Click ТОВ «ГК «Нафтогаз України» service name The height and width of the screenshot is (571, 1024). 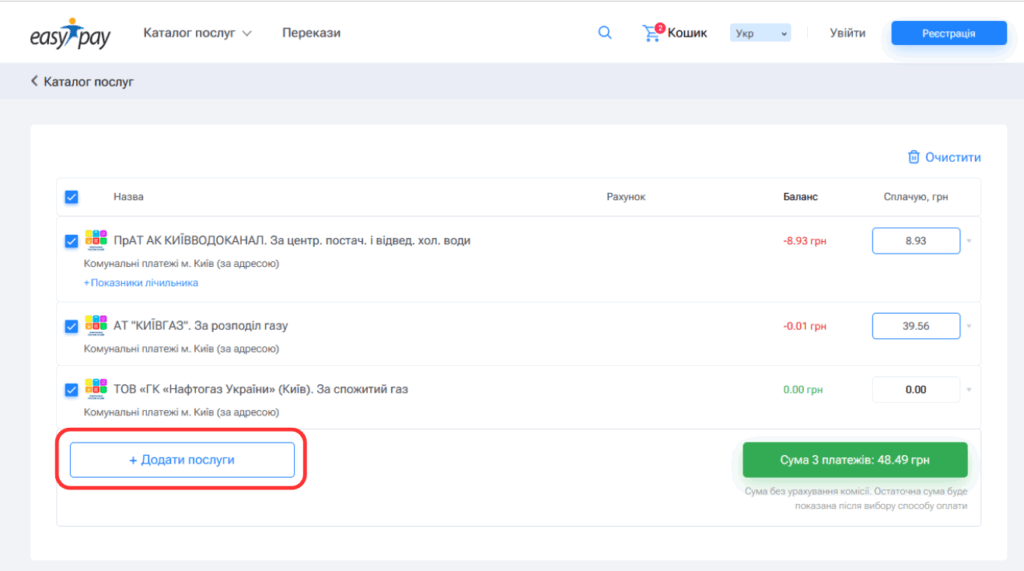(261, 389)
